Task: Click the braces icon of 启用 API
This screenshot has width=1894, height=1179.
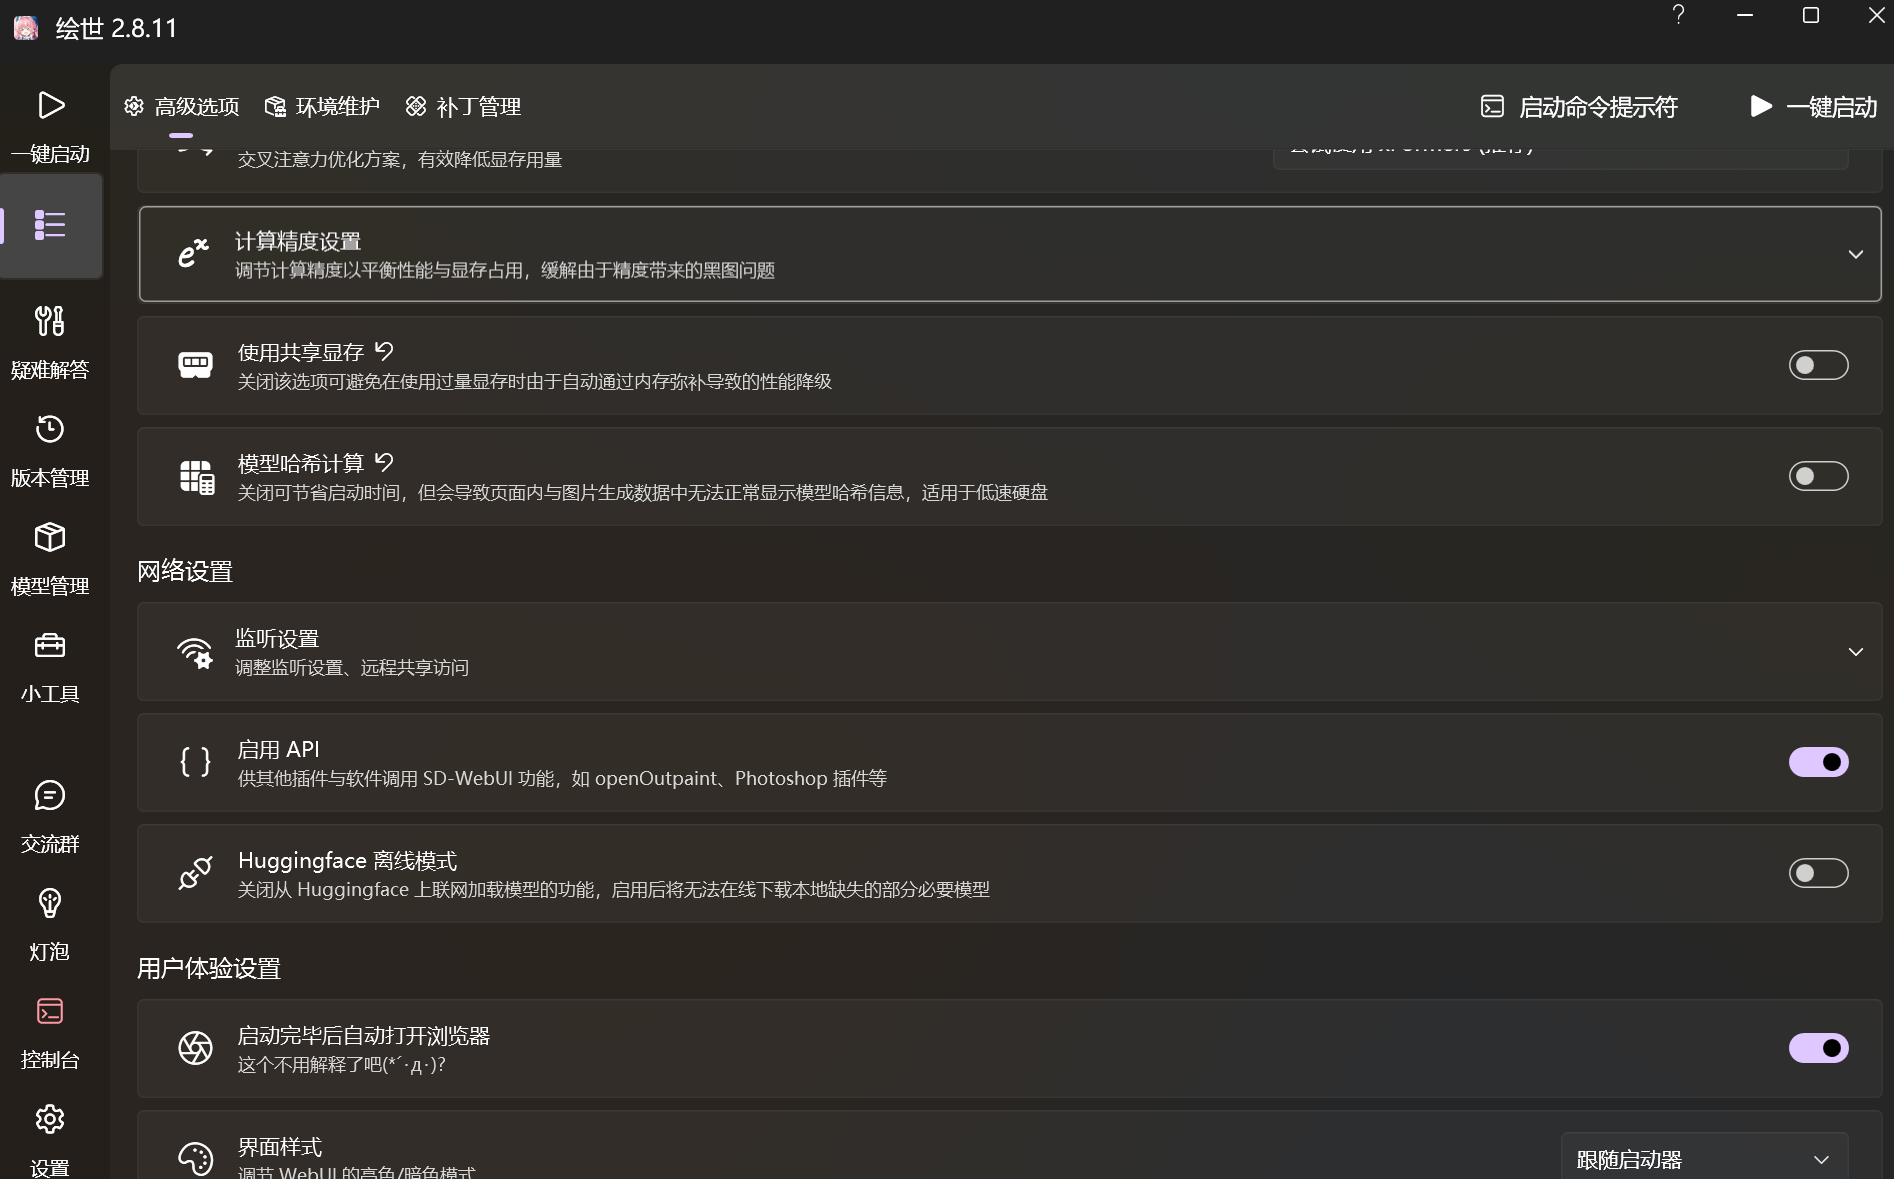Action: [195, 762]
